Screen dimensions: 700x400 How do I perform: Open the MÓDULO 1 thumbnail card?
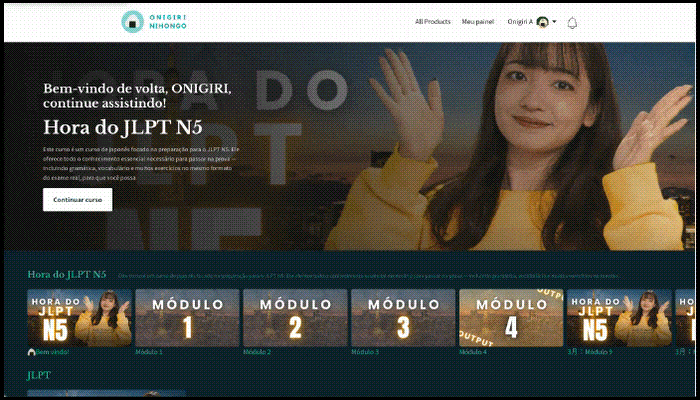[188, 318]
